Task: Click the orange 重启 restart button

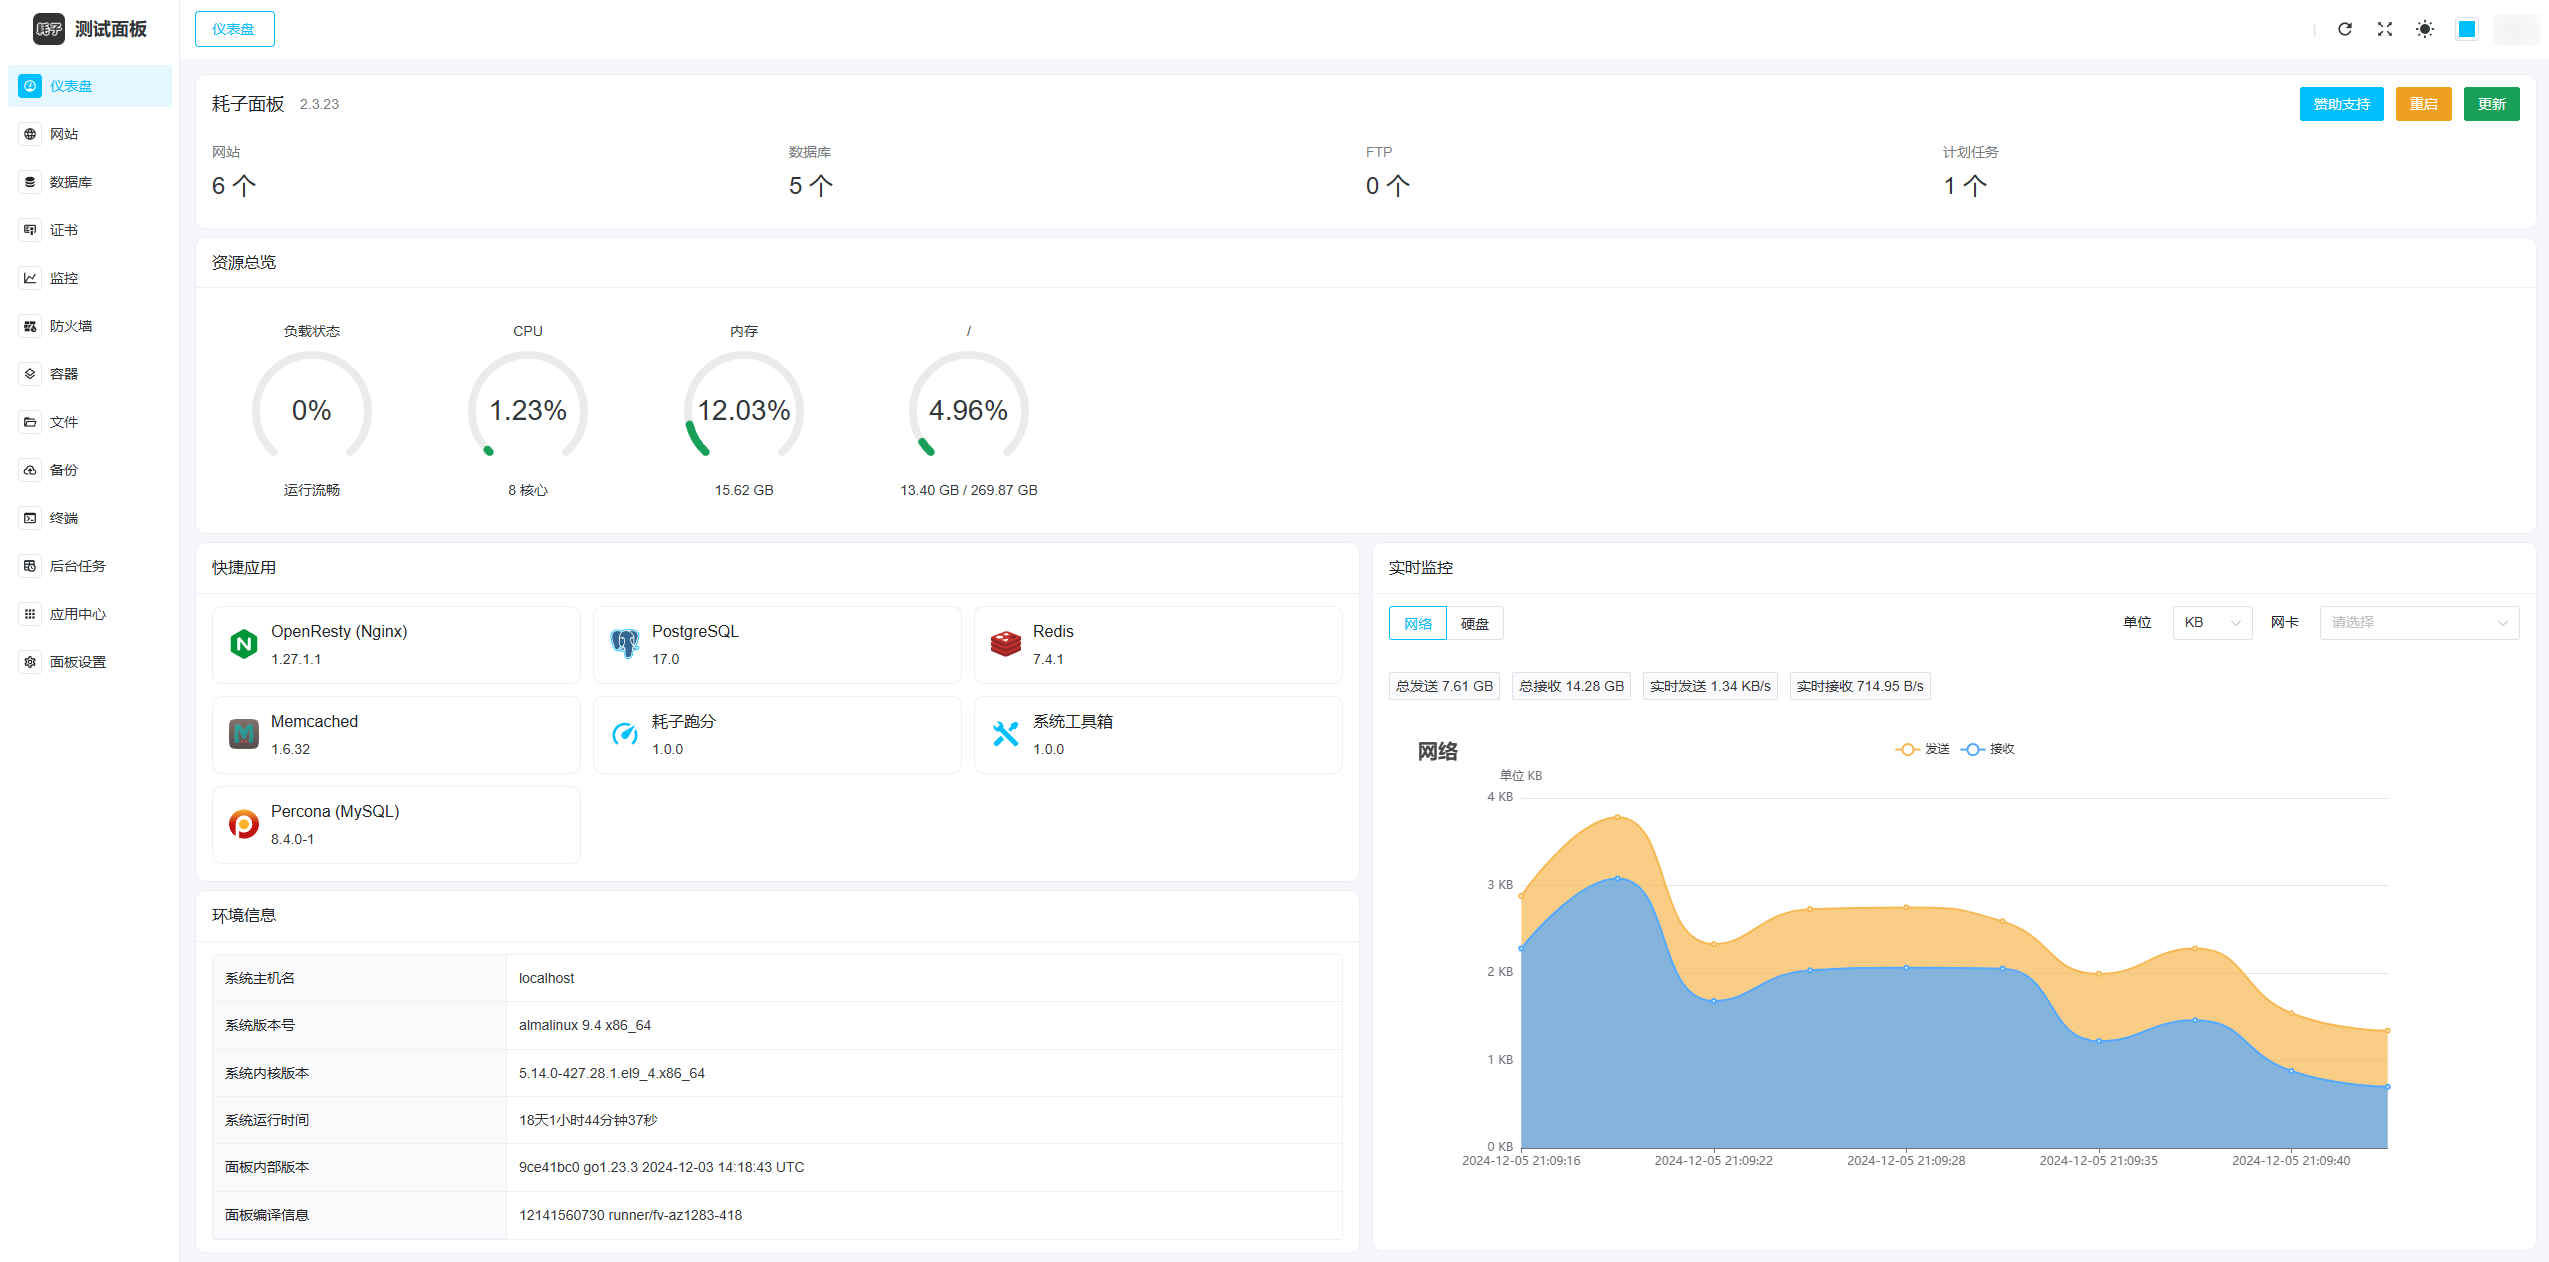Action: click(x=2422, y=104)
